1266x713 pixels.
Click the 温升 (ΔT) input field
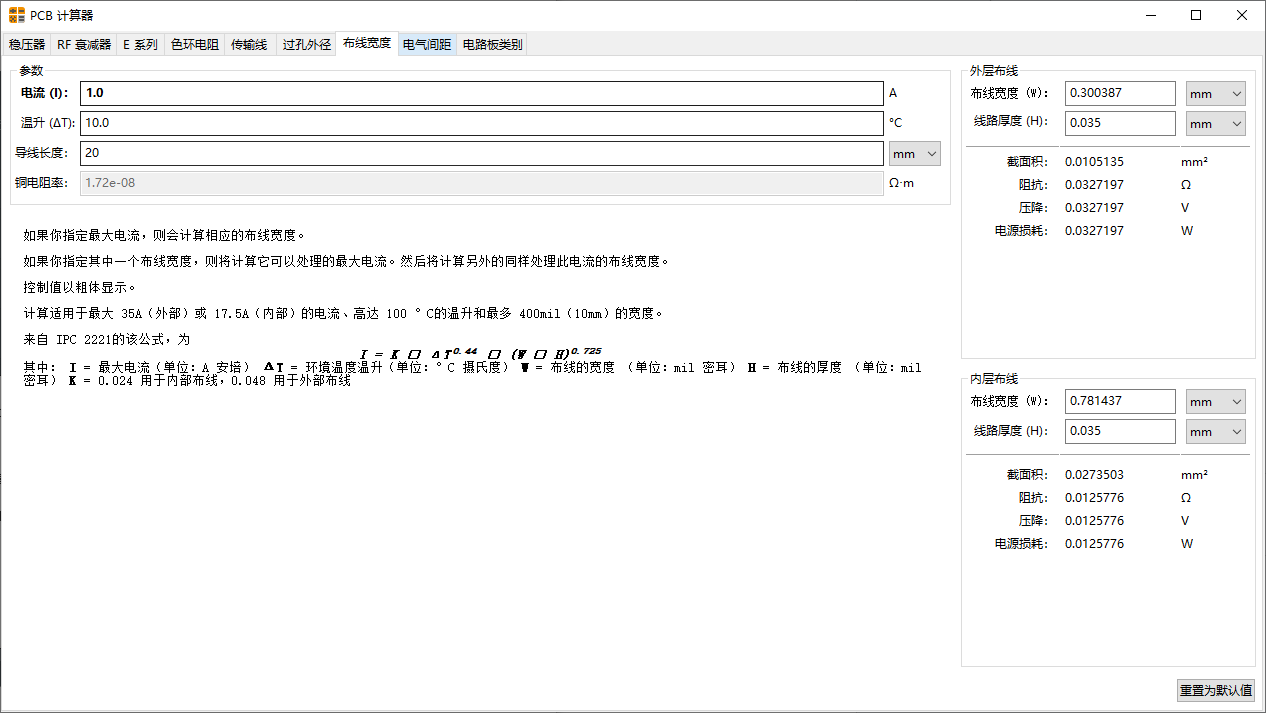coord(481,123)
